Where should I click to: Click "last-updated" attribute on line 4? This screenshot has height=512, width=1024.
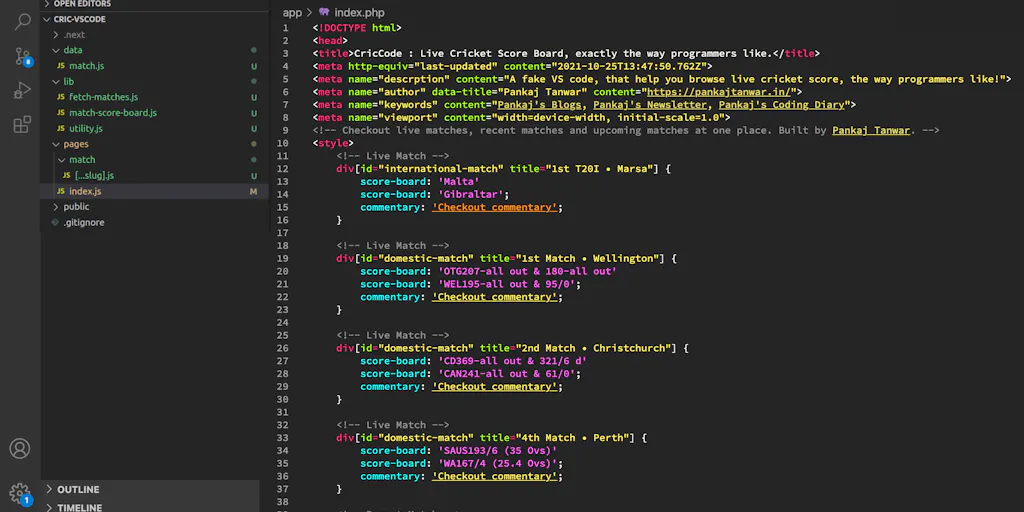click(x=455, y=67)
